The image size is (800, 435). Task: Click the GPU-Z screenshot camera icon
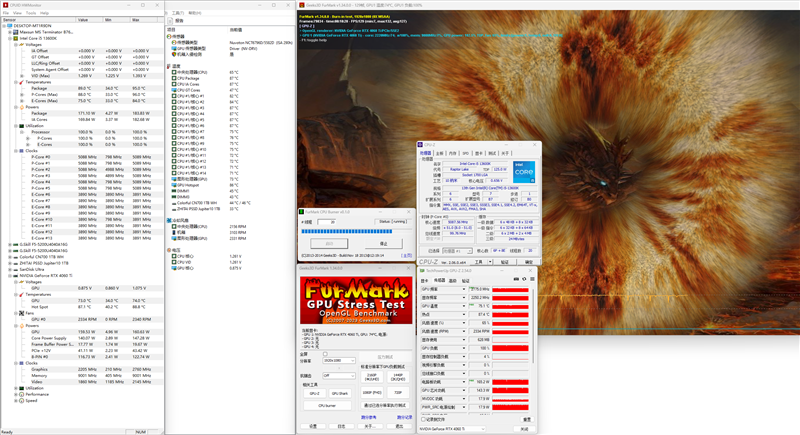pyautogui.click(x=516, y=279)
